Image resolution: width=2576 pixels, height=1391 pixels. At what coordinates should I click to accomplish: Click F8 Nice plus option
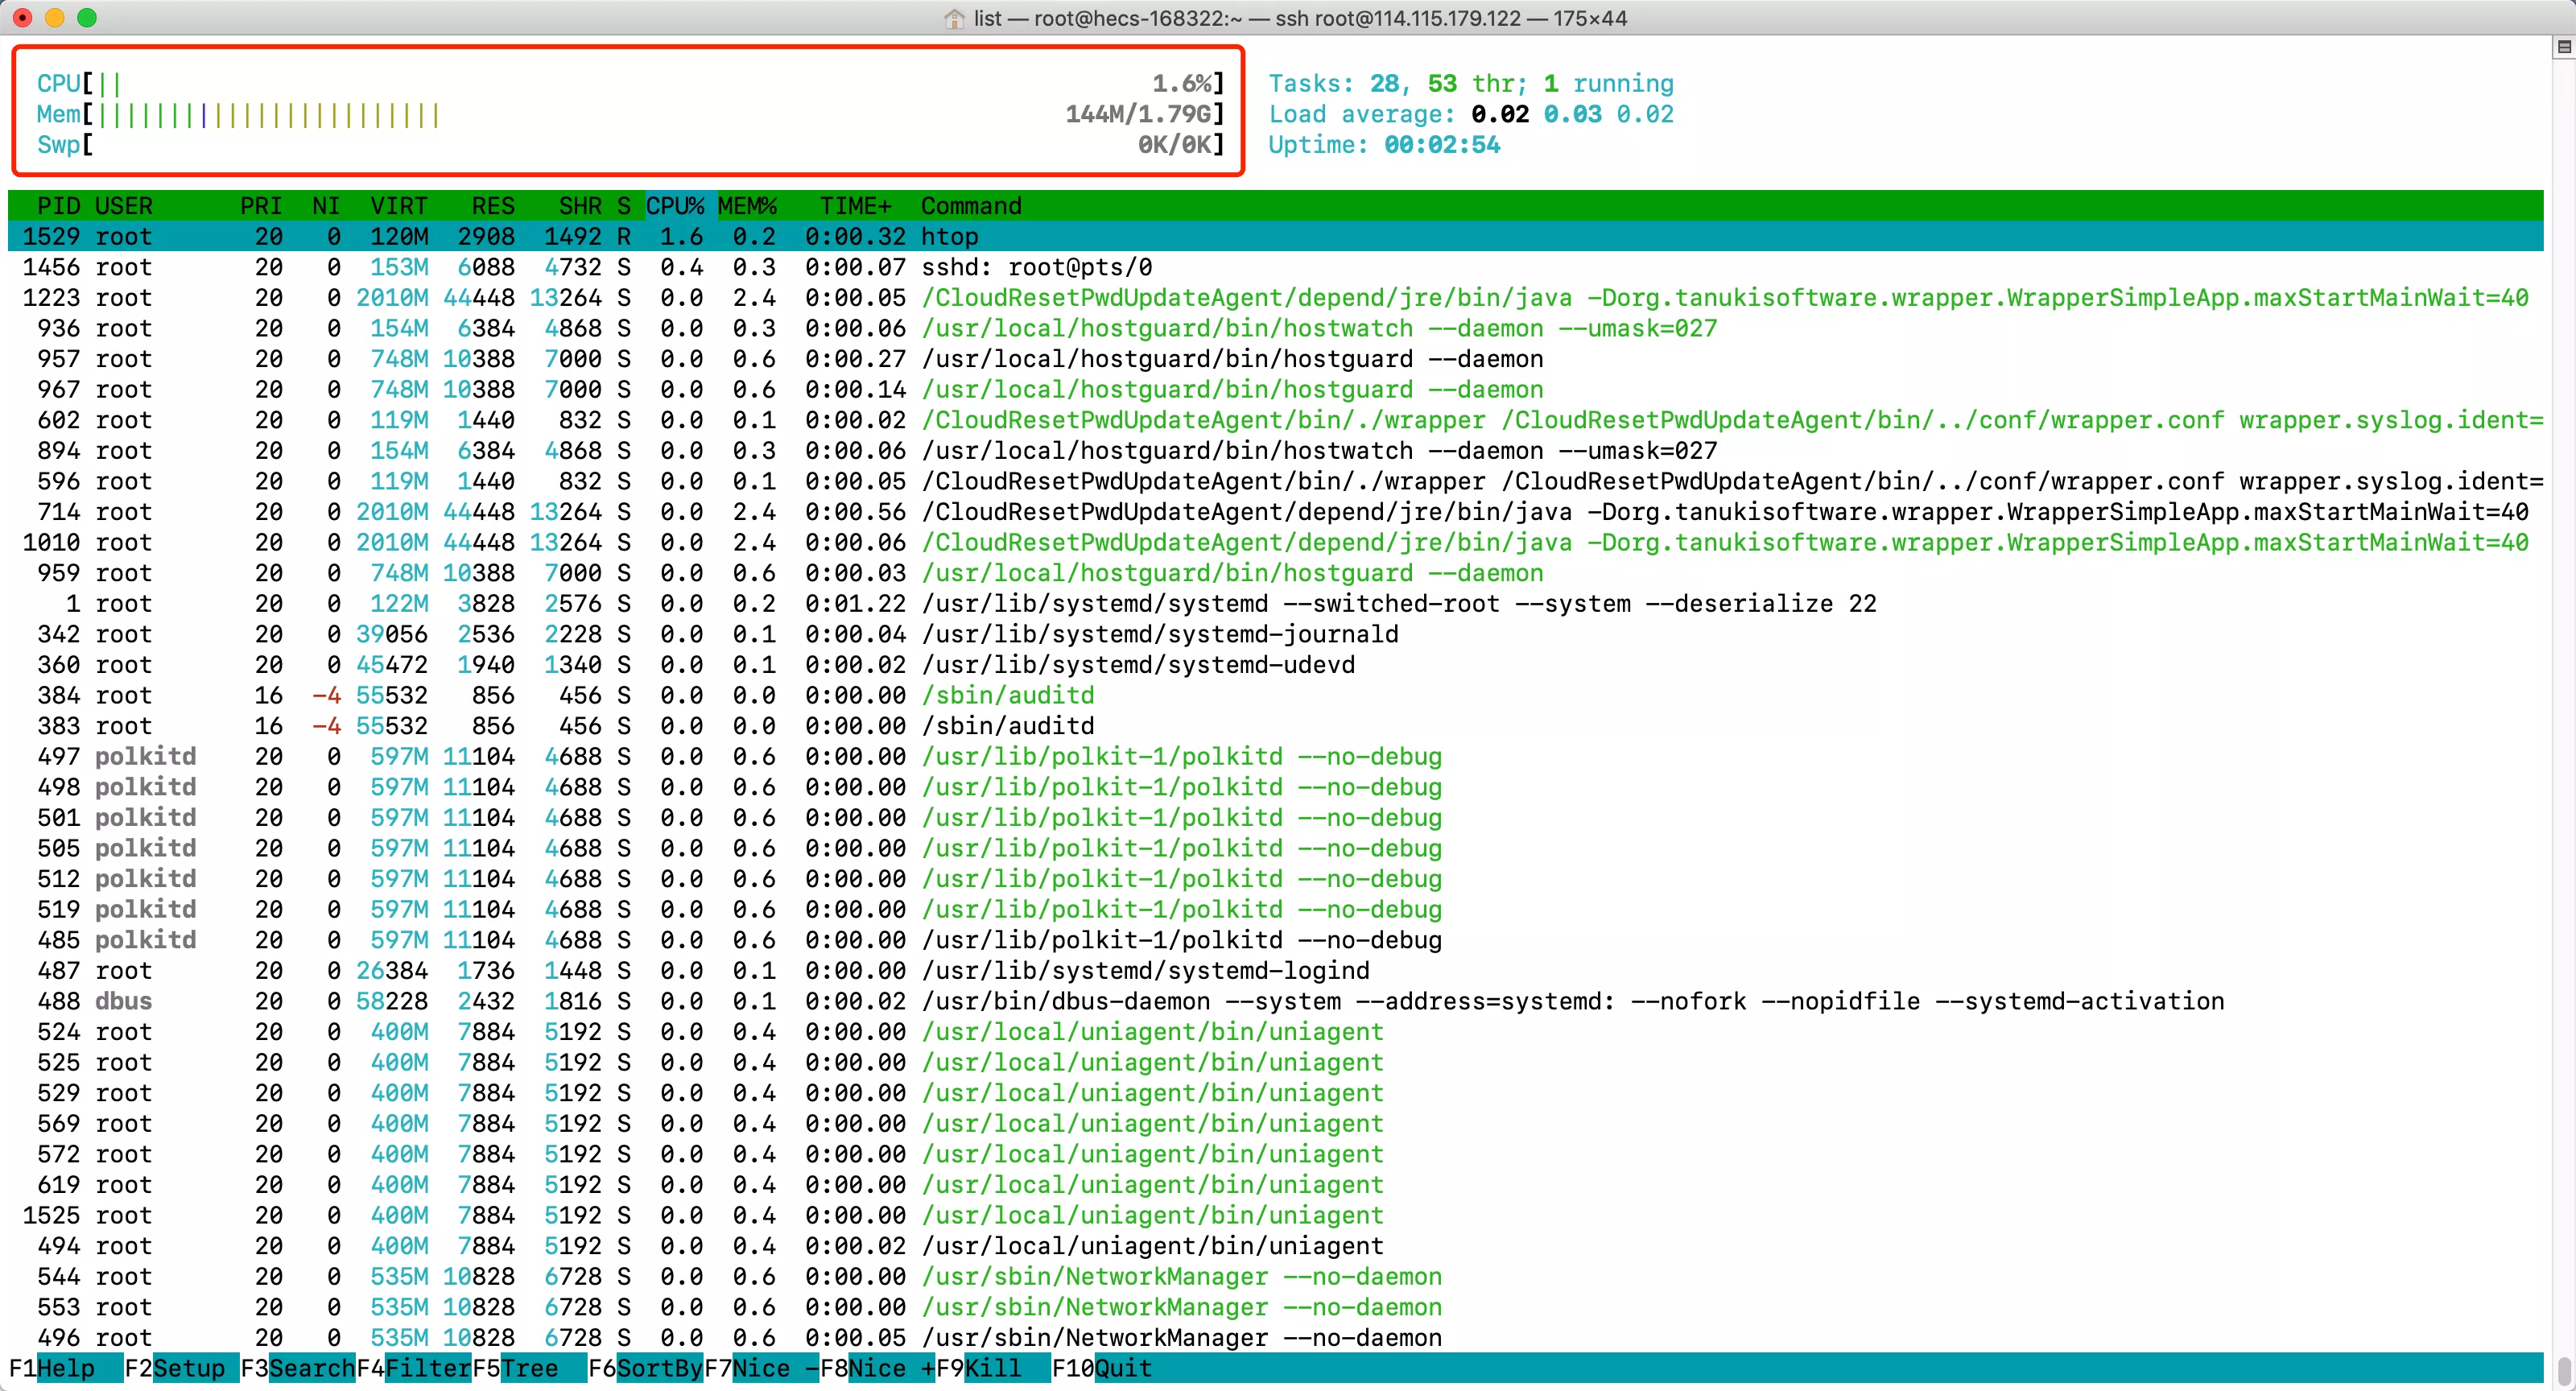coord(878,1368)
